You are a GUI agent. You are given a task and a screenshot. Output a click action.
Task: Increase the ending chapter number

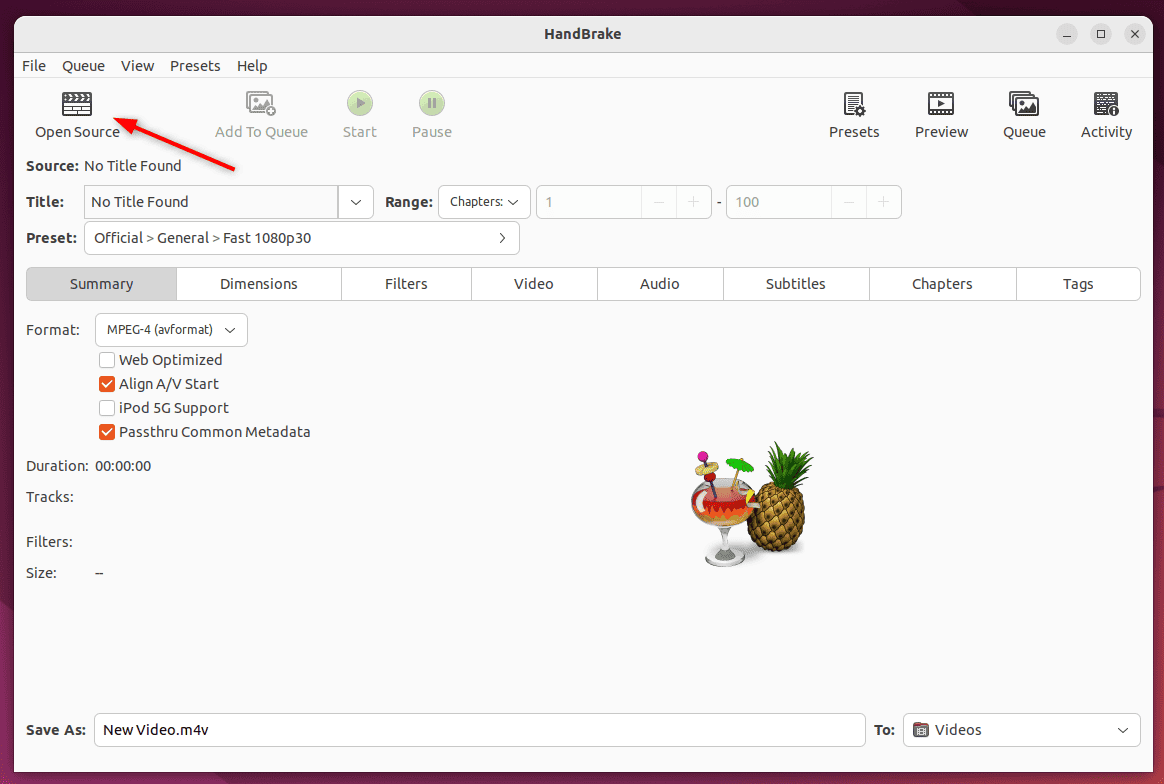[x=883, y=201]
